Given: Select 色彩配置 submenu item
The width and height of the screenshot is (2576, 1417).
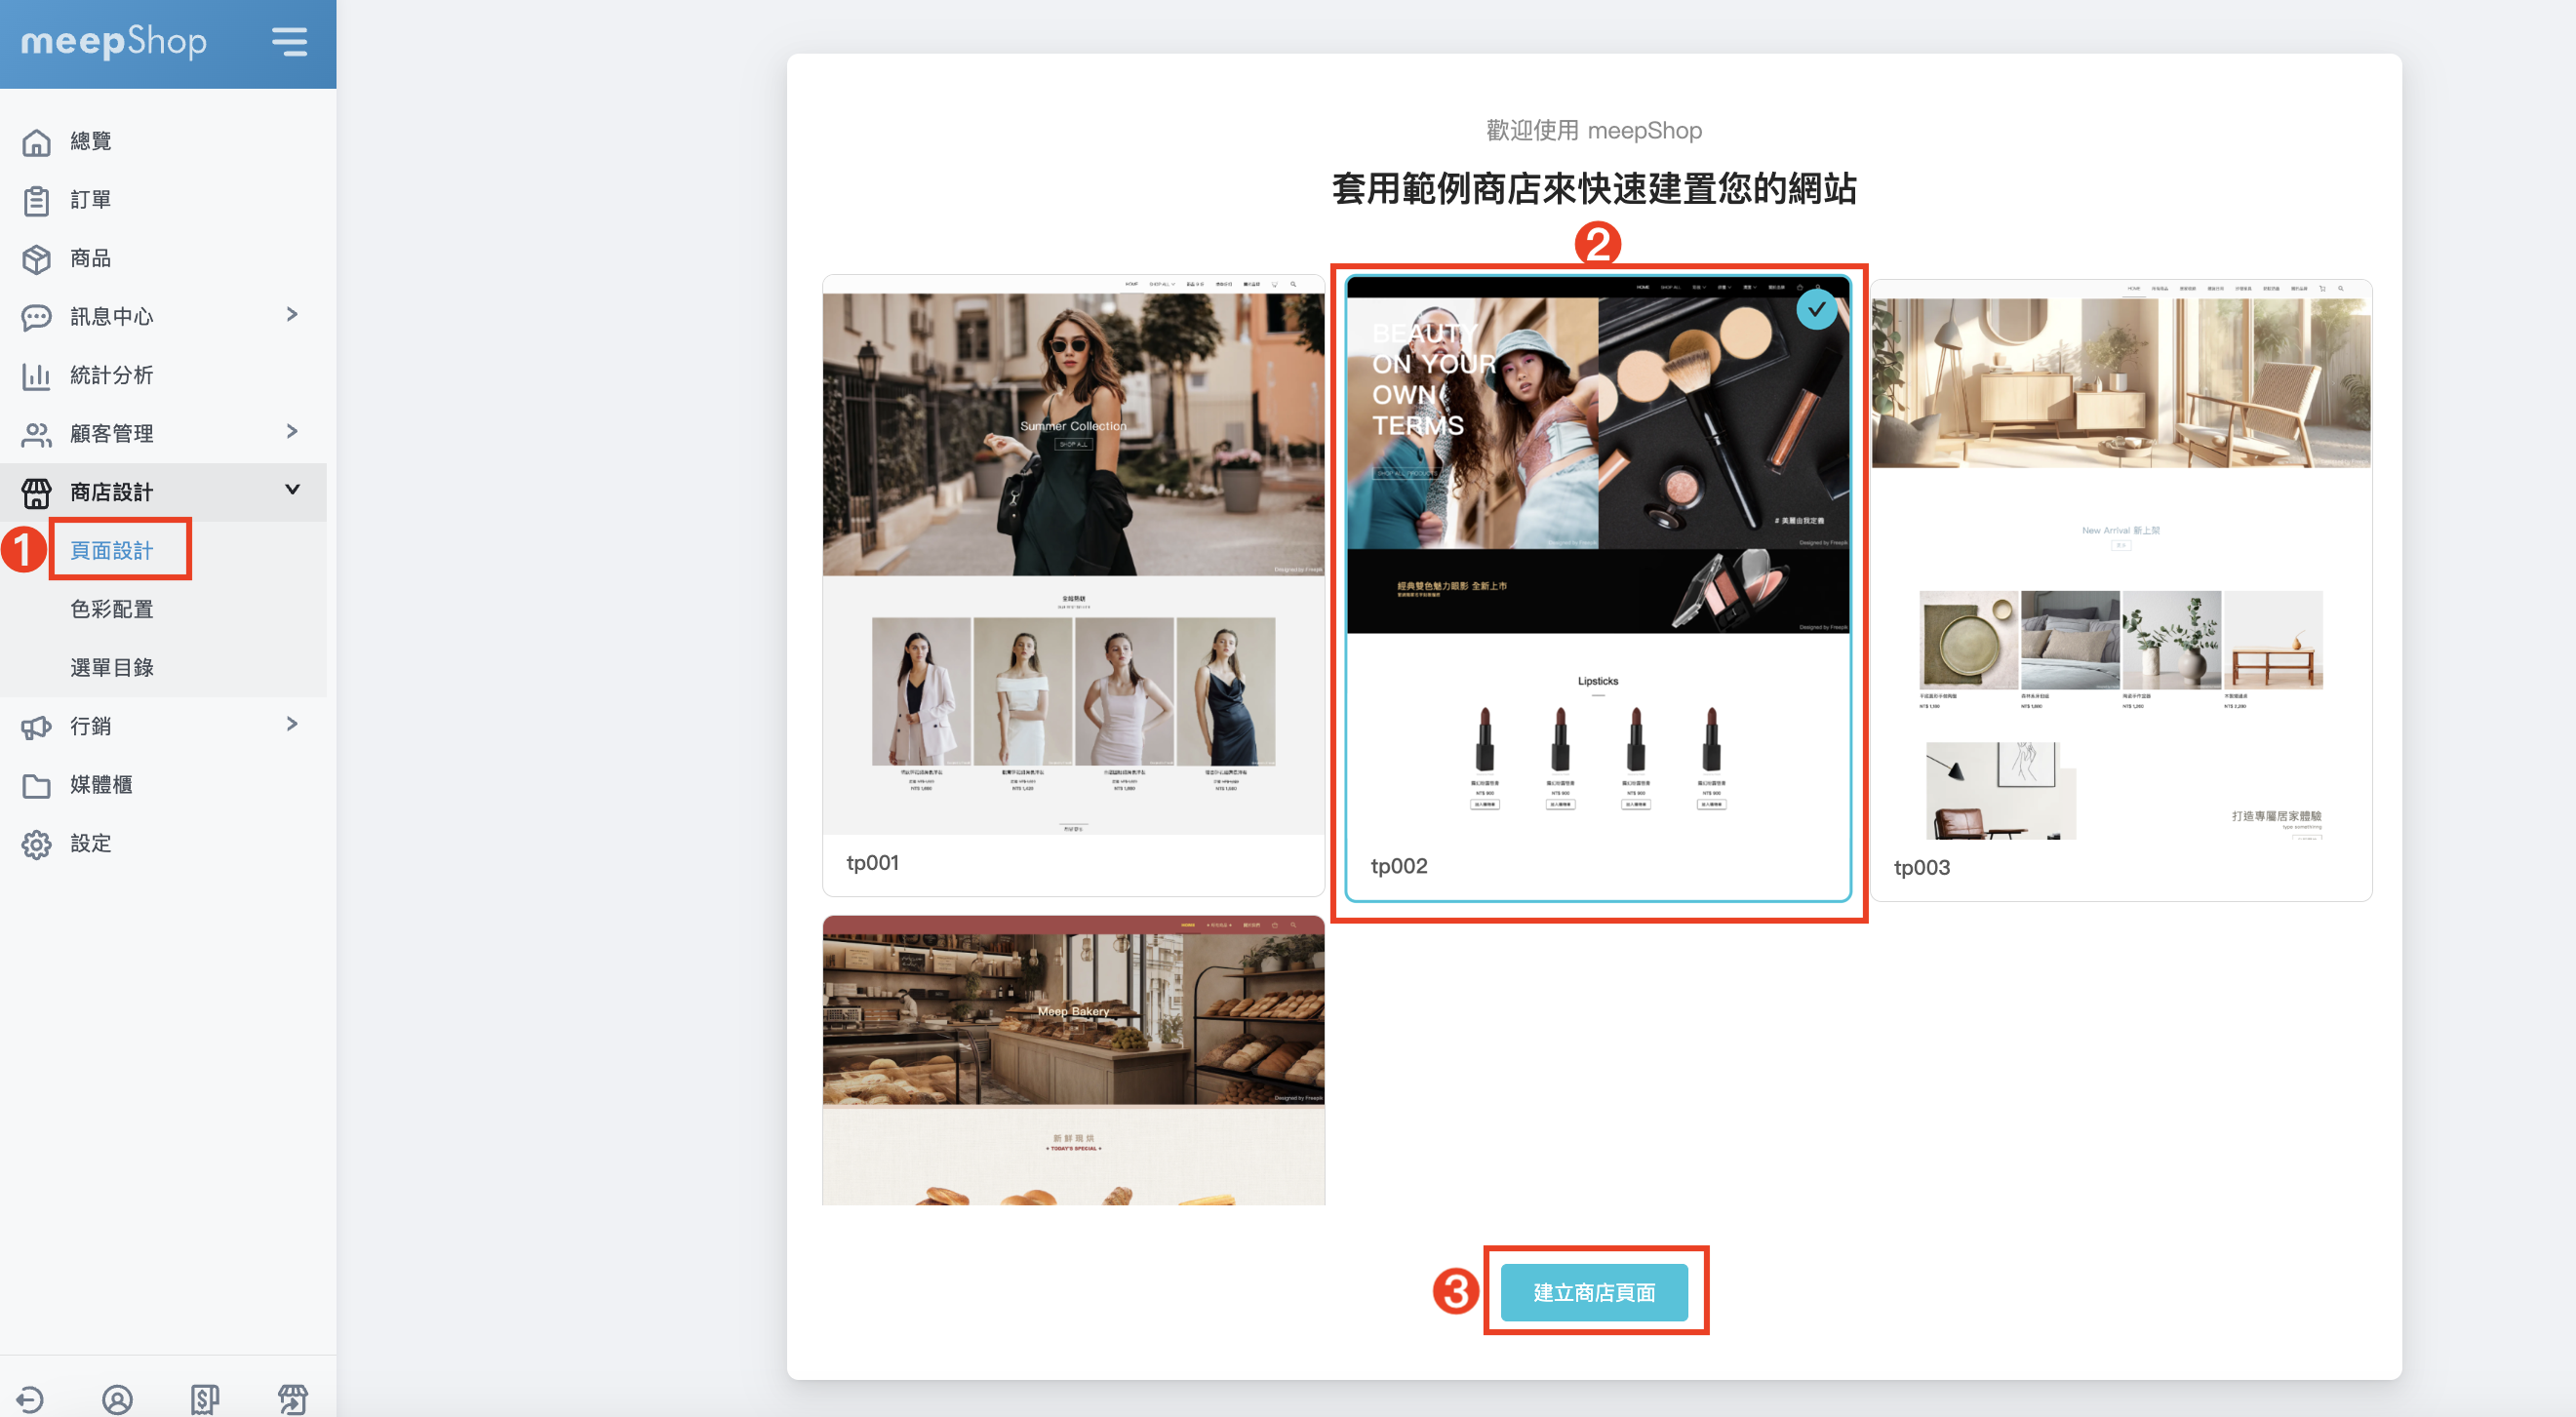Looking at the screenshot, I should (111, 609).
